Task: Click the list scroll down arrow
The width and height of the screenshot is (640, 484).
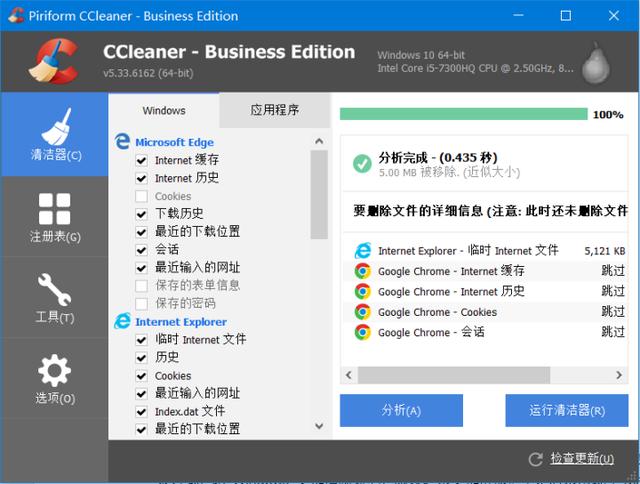Action: point(319,426)
